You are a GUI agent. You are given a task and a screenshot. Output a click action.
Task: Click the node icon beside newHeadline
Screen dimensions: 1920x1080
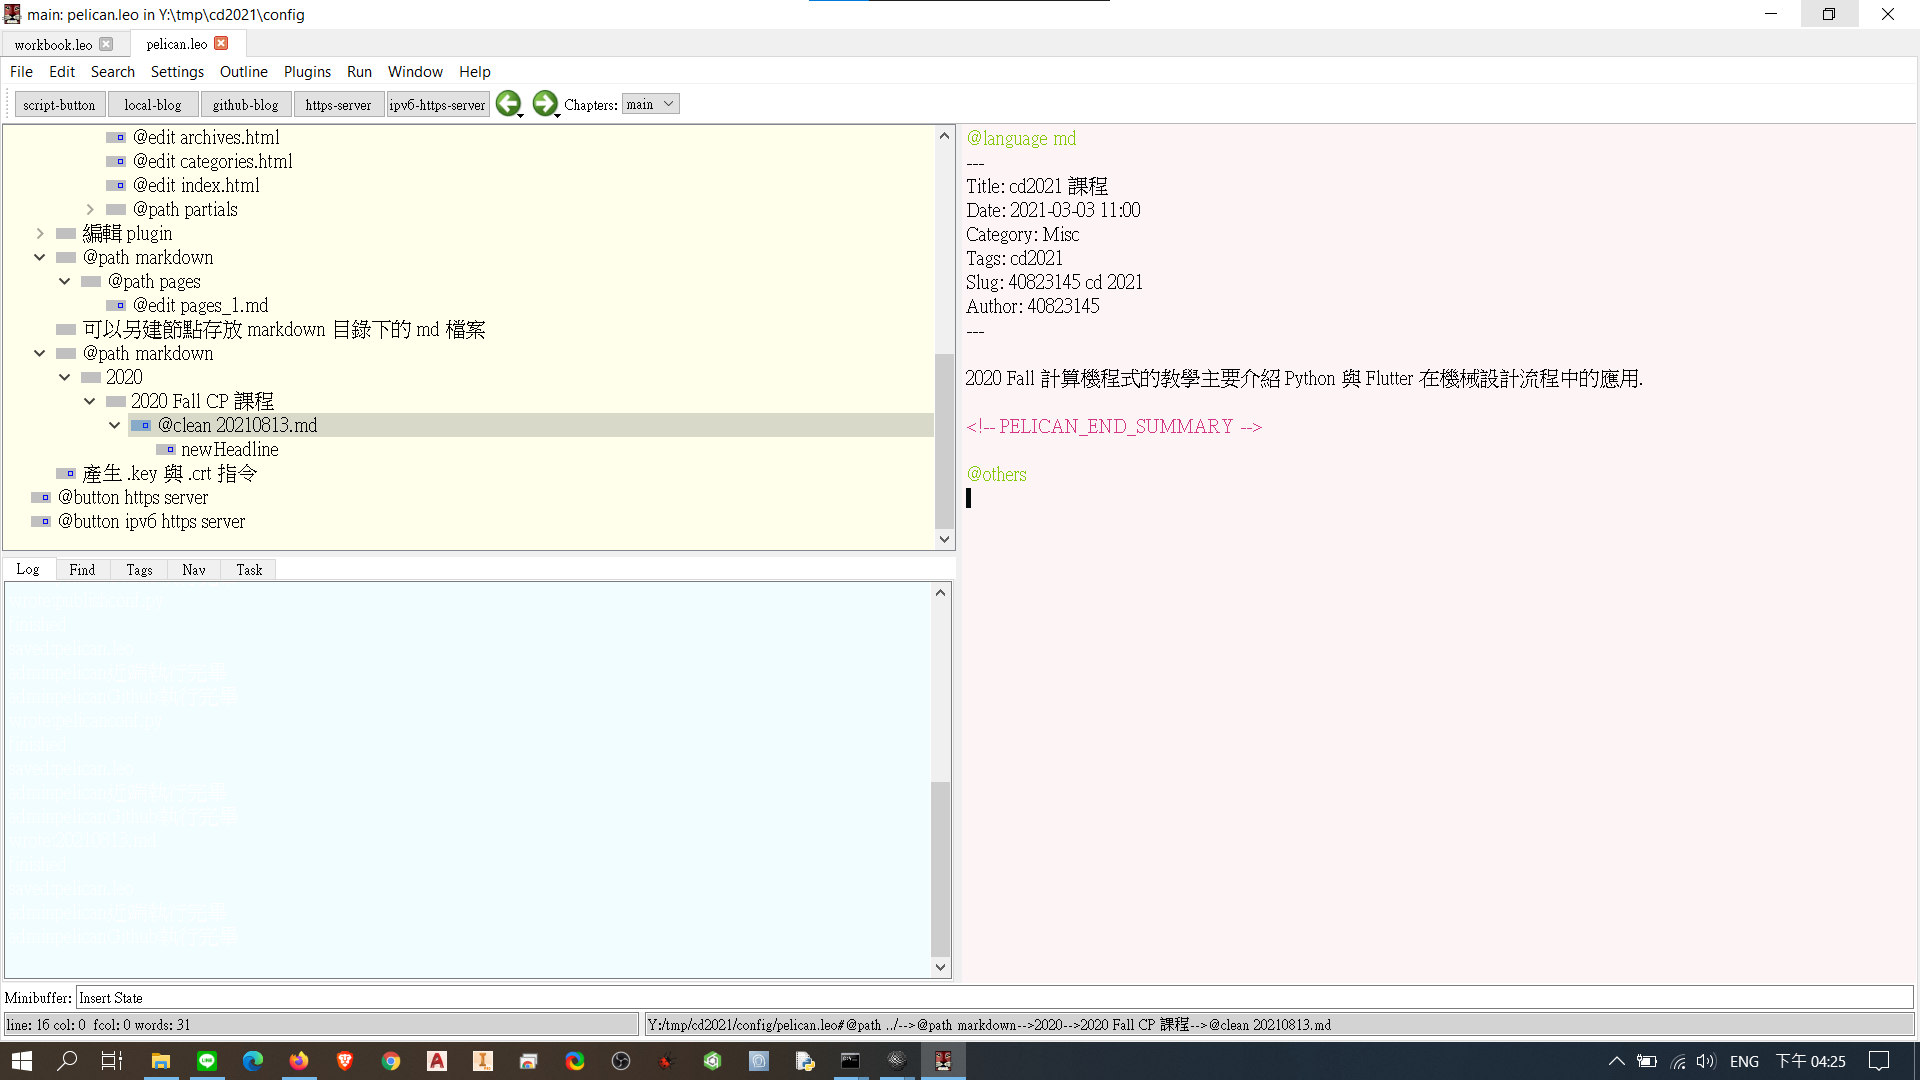coord(166,450)
